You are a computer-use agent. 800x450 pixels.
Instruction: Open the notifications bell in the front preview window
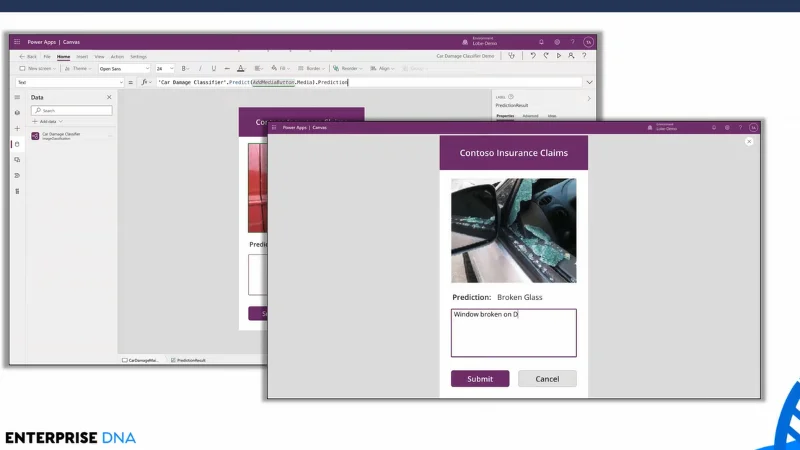click(x=714, y=128)
